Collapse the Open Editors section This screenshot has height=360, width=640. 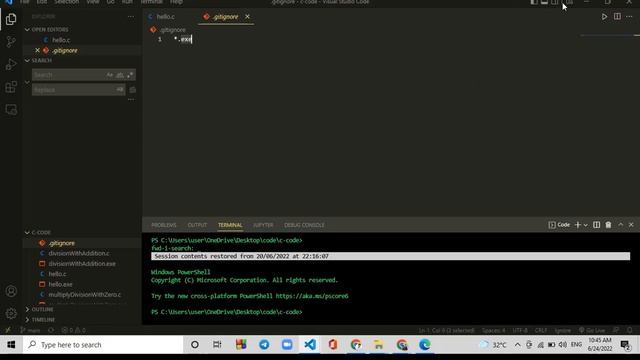point(27,29)
